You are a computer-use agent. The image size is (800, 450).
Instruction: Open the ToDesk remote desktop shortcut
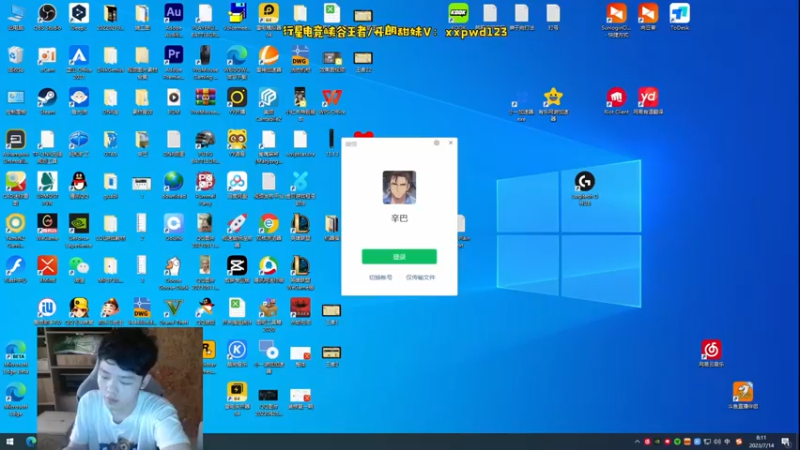point(680,13)
